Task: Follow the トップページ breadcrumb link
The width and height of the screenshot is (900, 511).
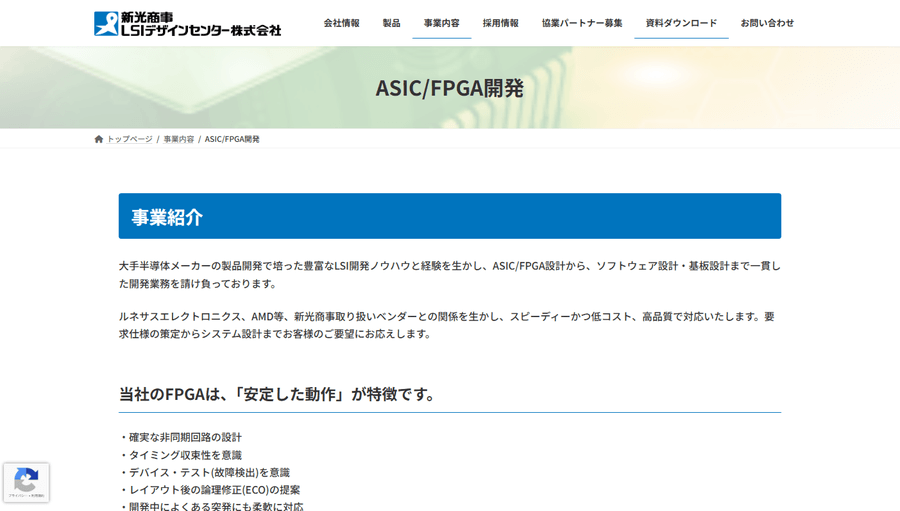Action: coord(130,139)
